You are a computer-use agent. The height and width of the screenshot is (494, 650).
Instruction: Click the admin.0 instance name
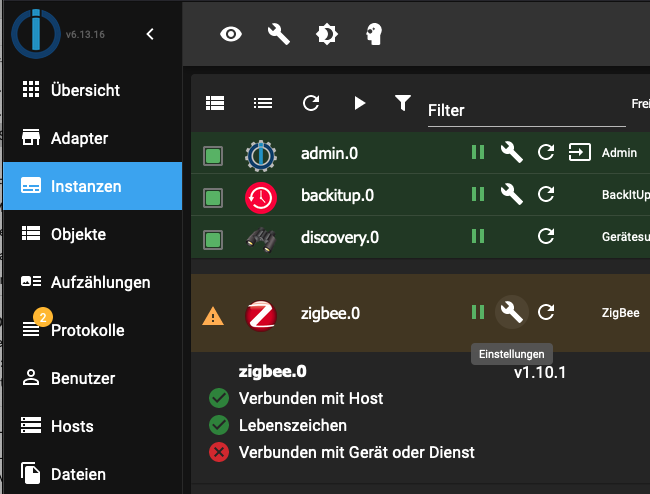pyautogui.click(x=330, y=154)
